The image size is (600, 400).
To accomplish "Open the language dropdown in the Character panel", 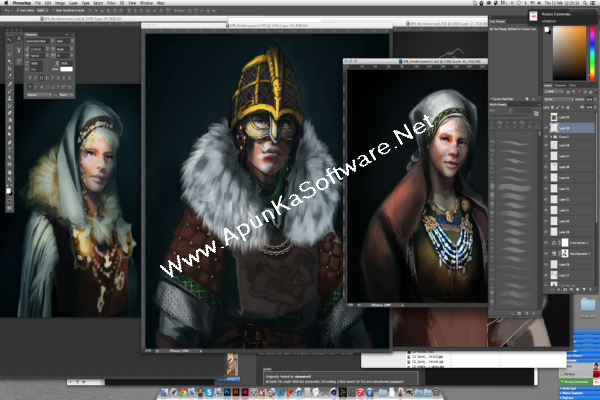I will [39, 95].
